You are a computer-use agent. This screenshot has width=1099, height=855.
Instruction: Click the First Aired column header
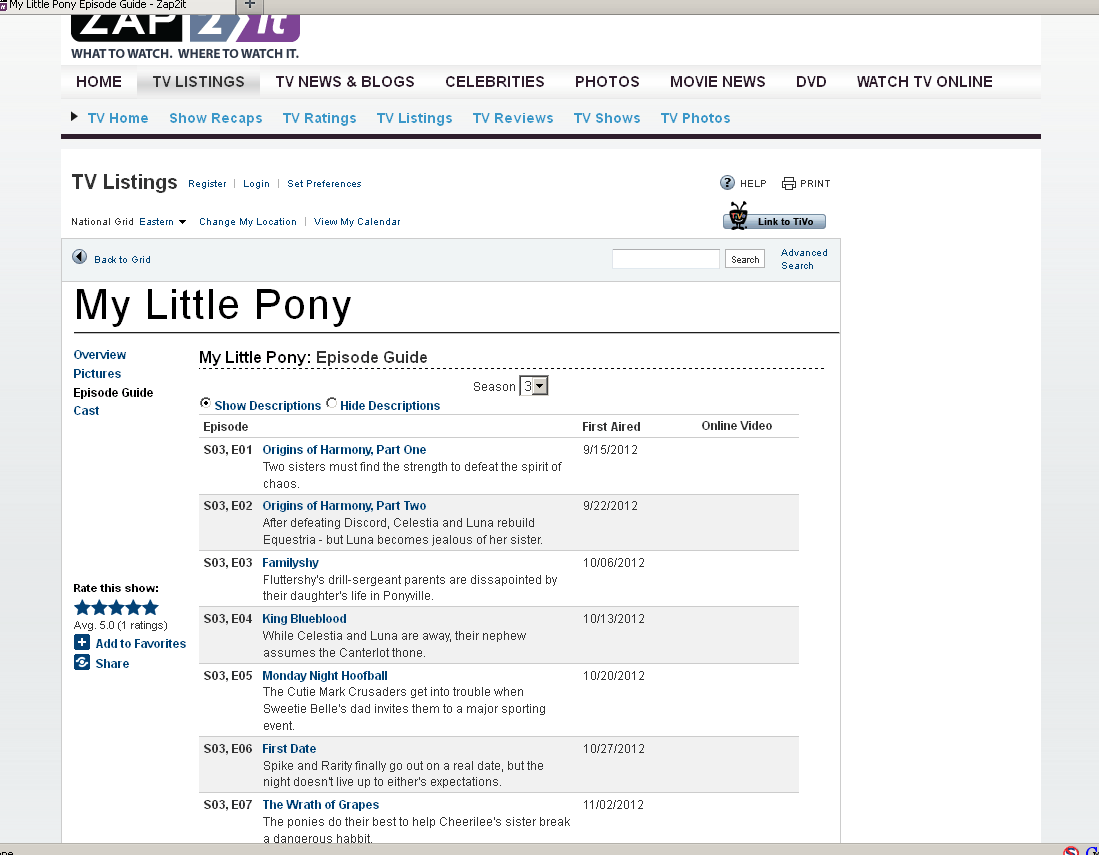611,427
